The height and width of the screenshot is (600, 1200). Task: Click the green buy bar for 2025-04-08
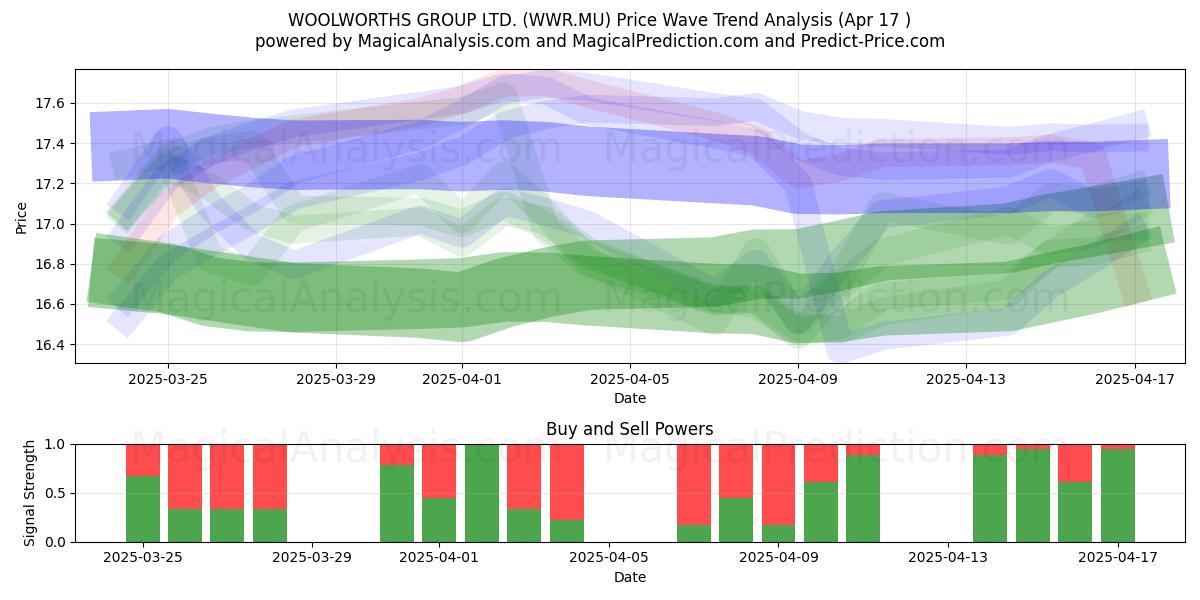click(736, 520)
